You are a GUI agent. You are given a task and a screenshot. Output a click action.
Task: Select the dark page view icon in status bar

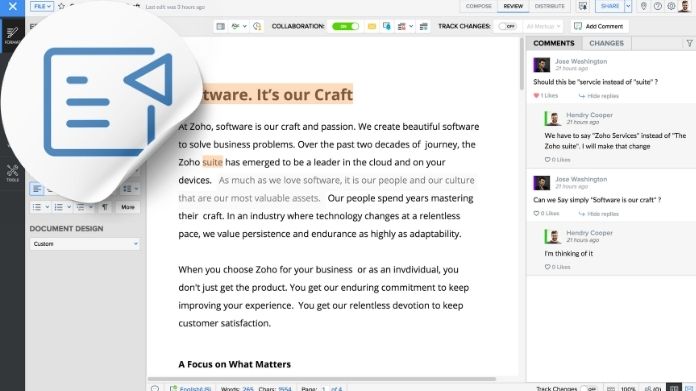click(674, 388)
